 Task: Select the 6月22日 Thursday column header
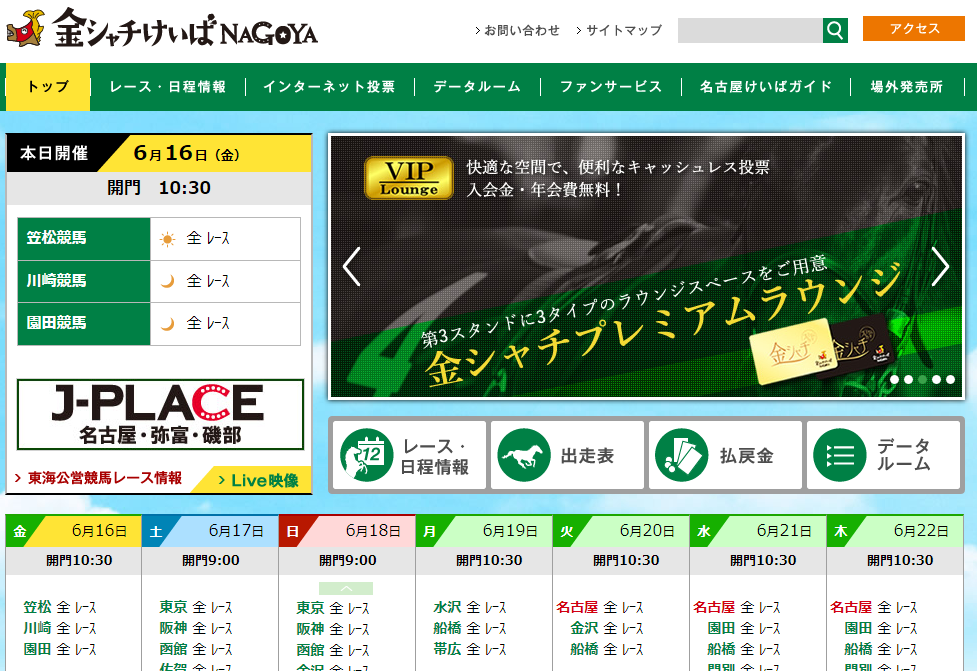coord(895,531)
